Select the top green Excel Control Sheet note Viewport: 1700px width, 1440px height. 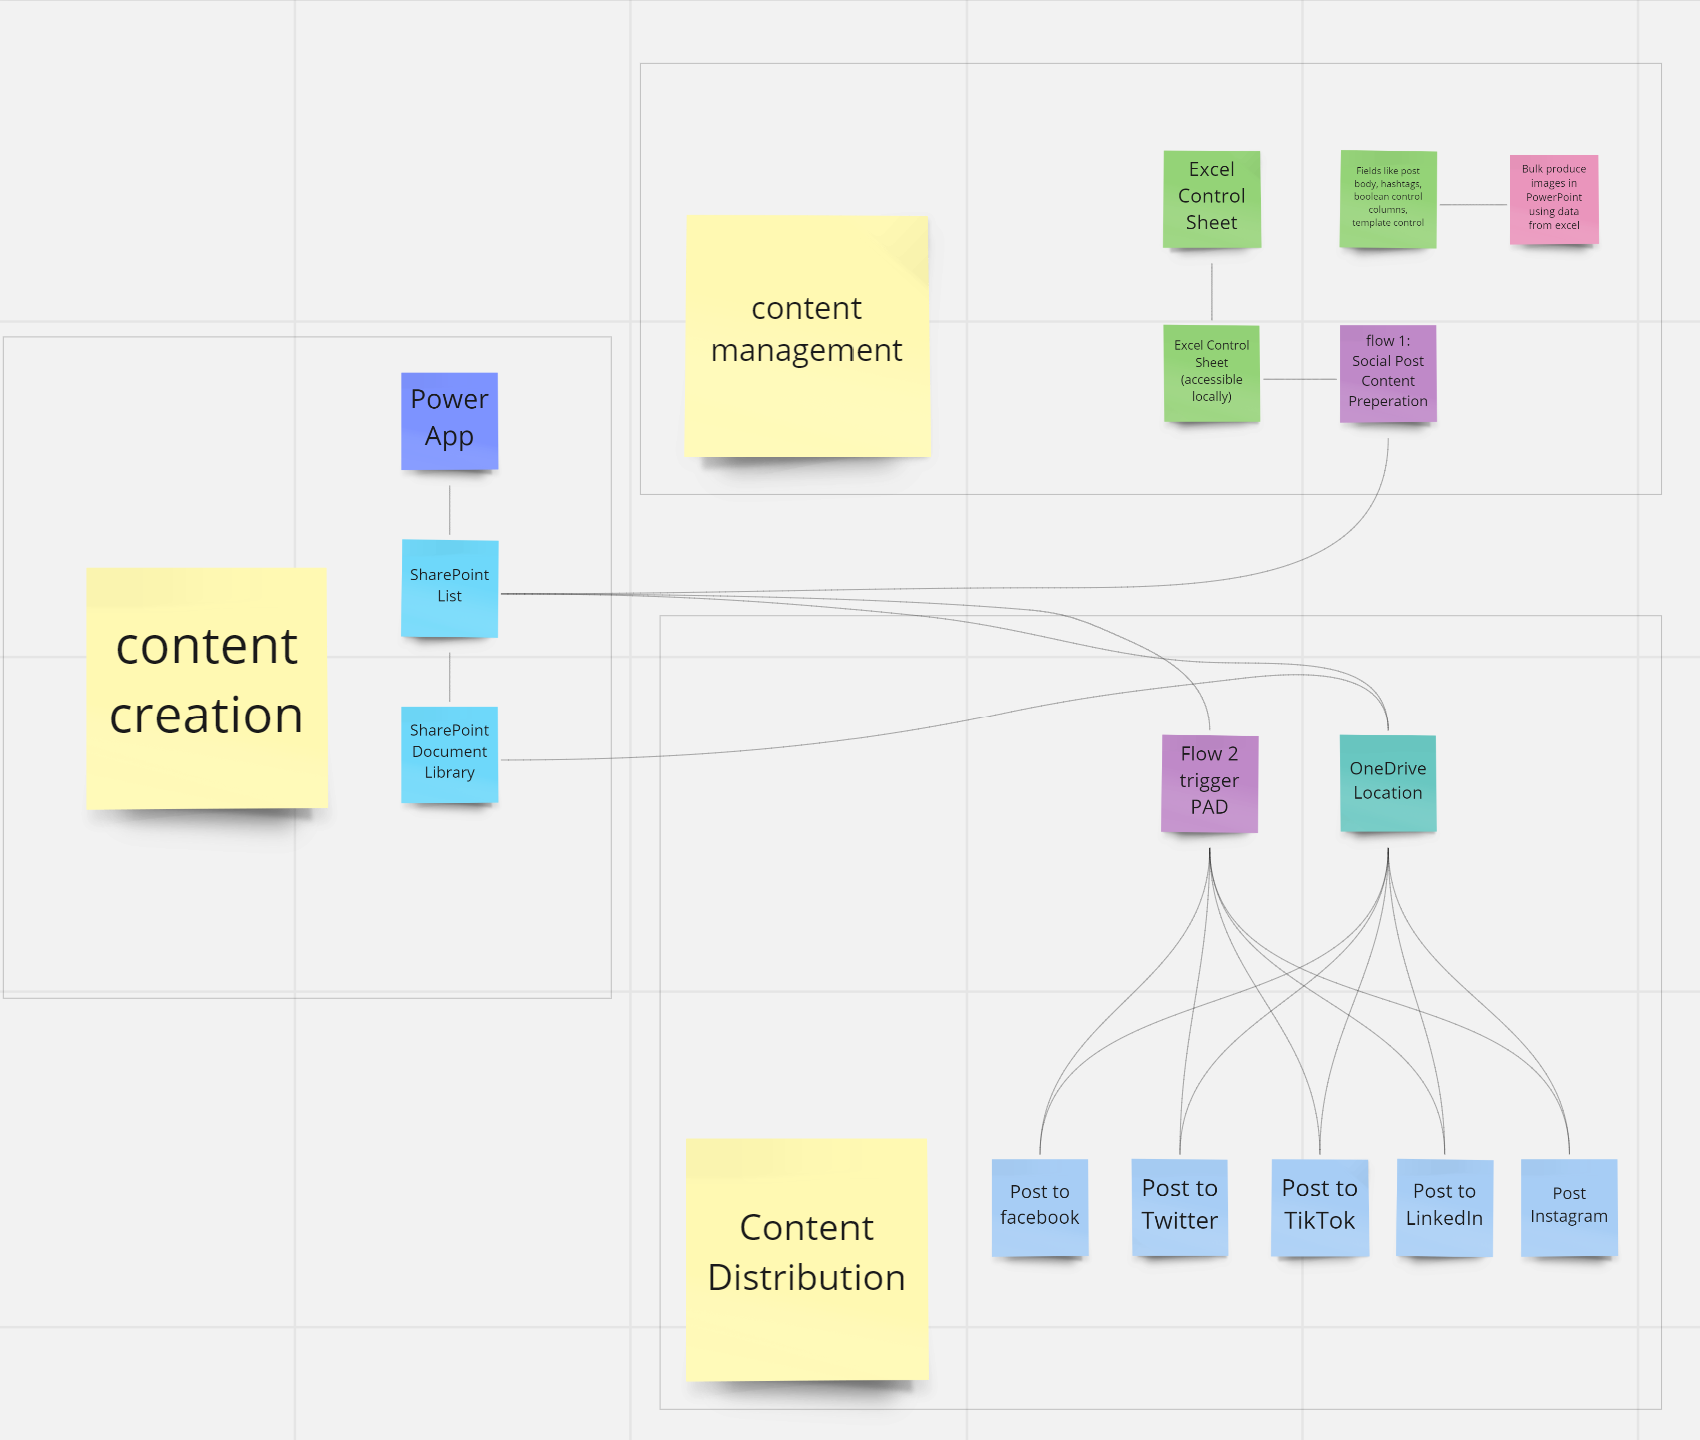point(1211,198)
